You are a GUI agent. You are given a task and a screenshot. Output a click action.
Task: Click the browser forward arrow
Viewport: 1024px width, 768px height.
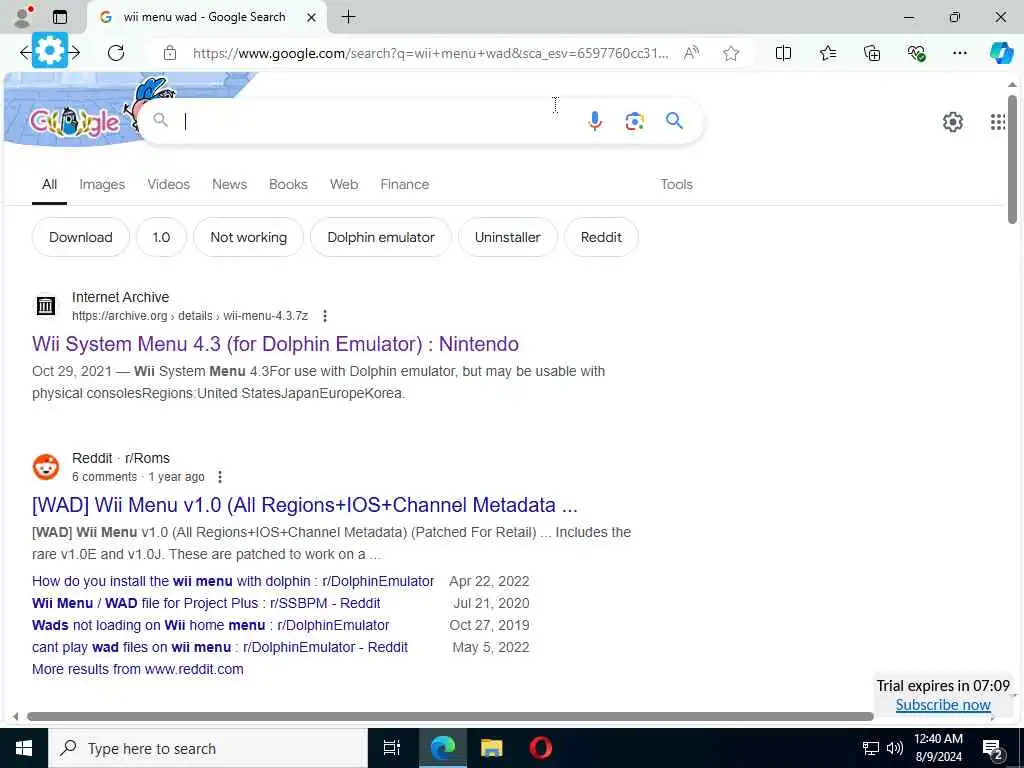(x=74, y=53)
